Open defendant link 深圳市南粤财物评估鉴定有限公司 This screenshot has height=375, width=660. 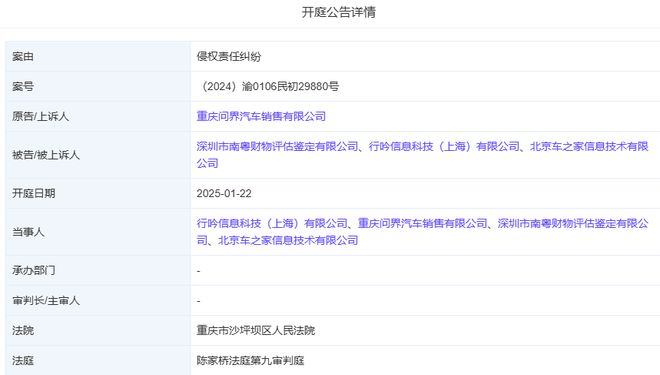[277, 146]
